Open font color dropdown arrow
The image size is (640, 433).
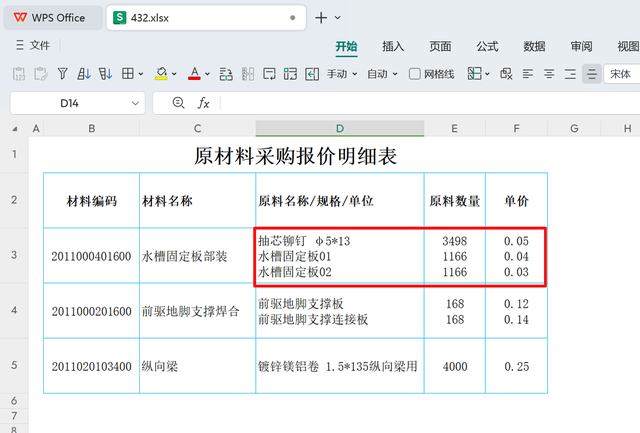pos(207,74)
